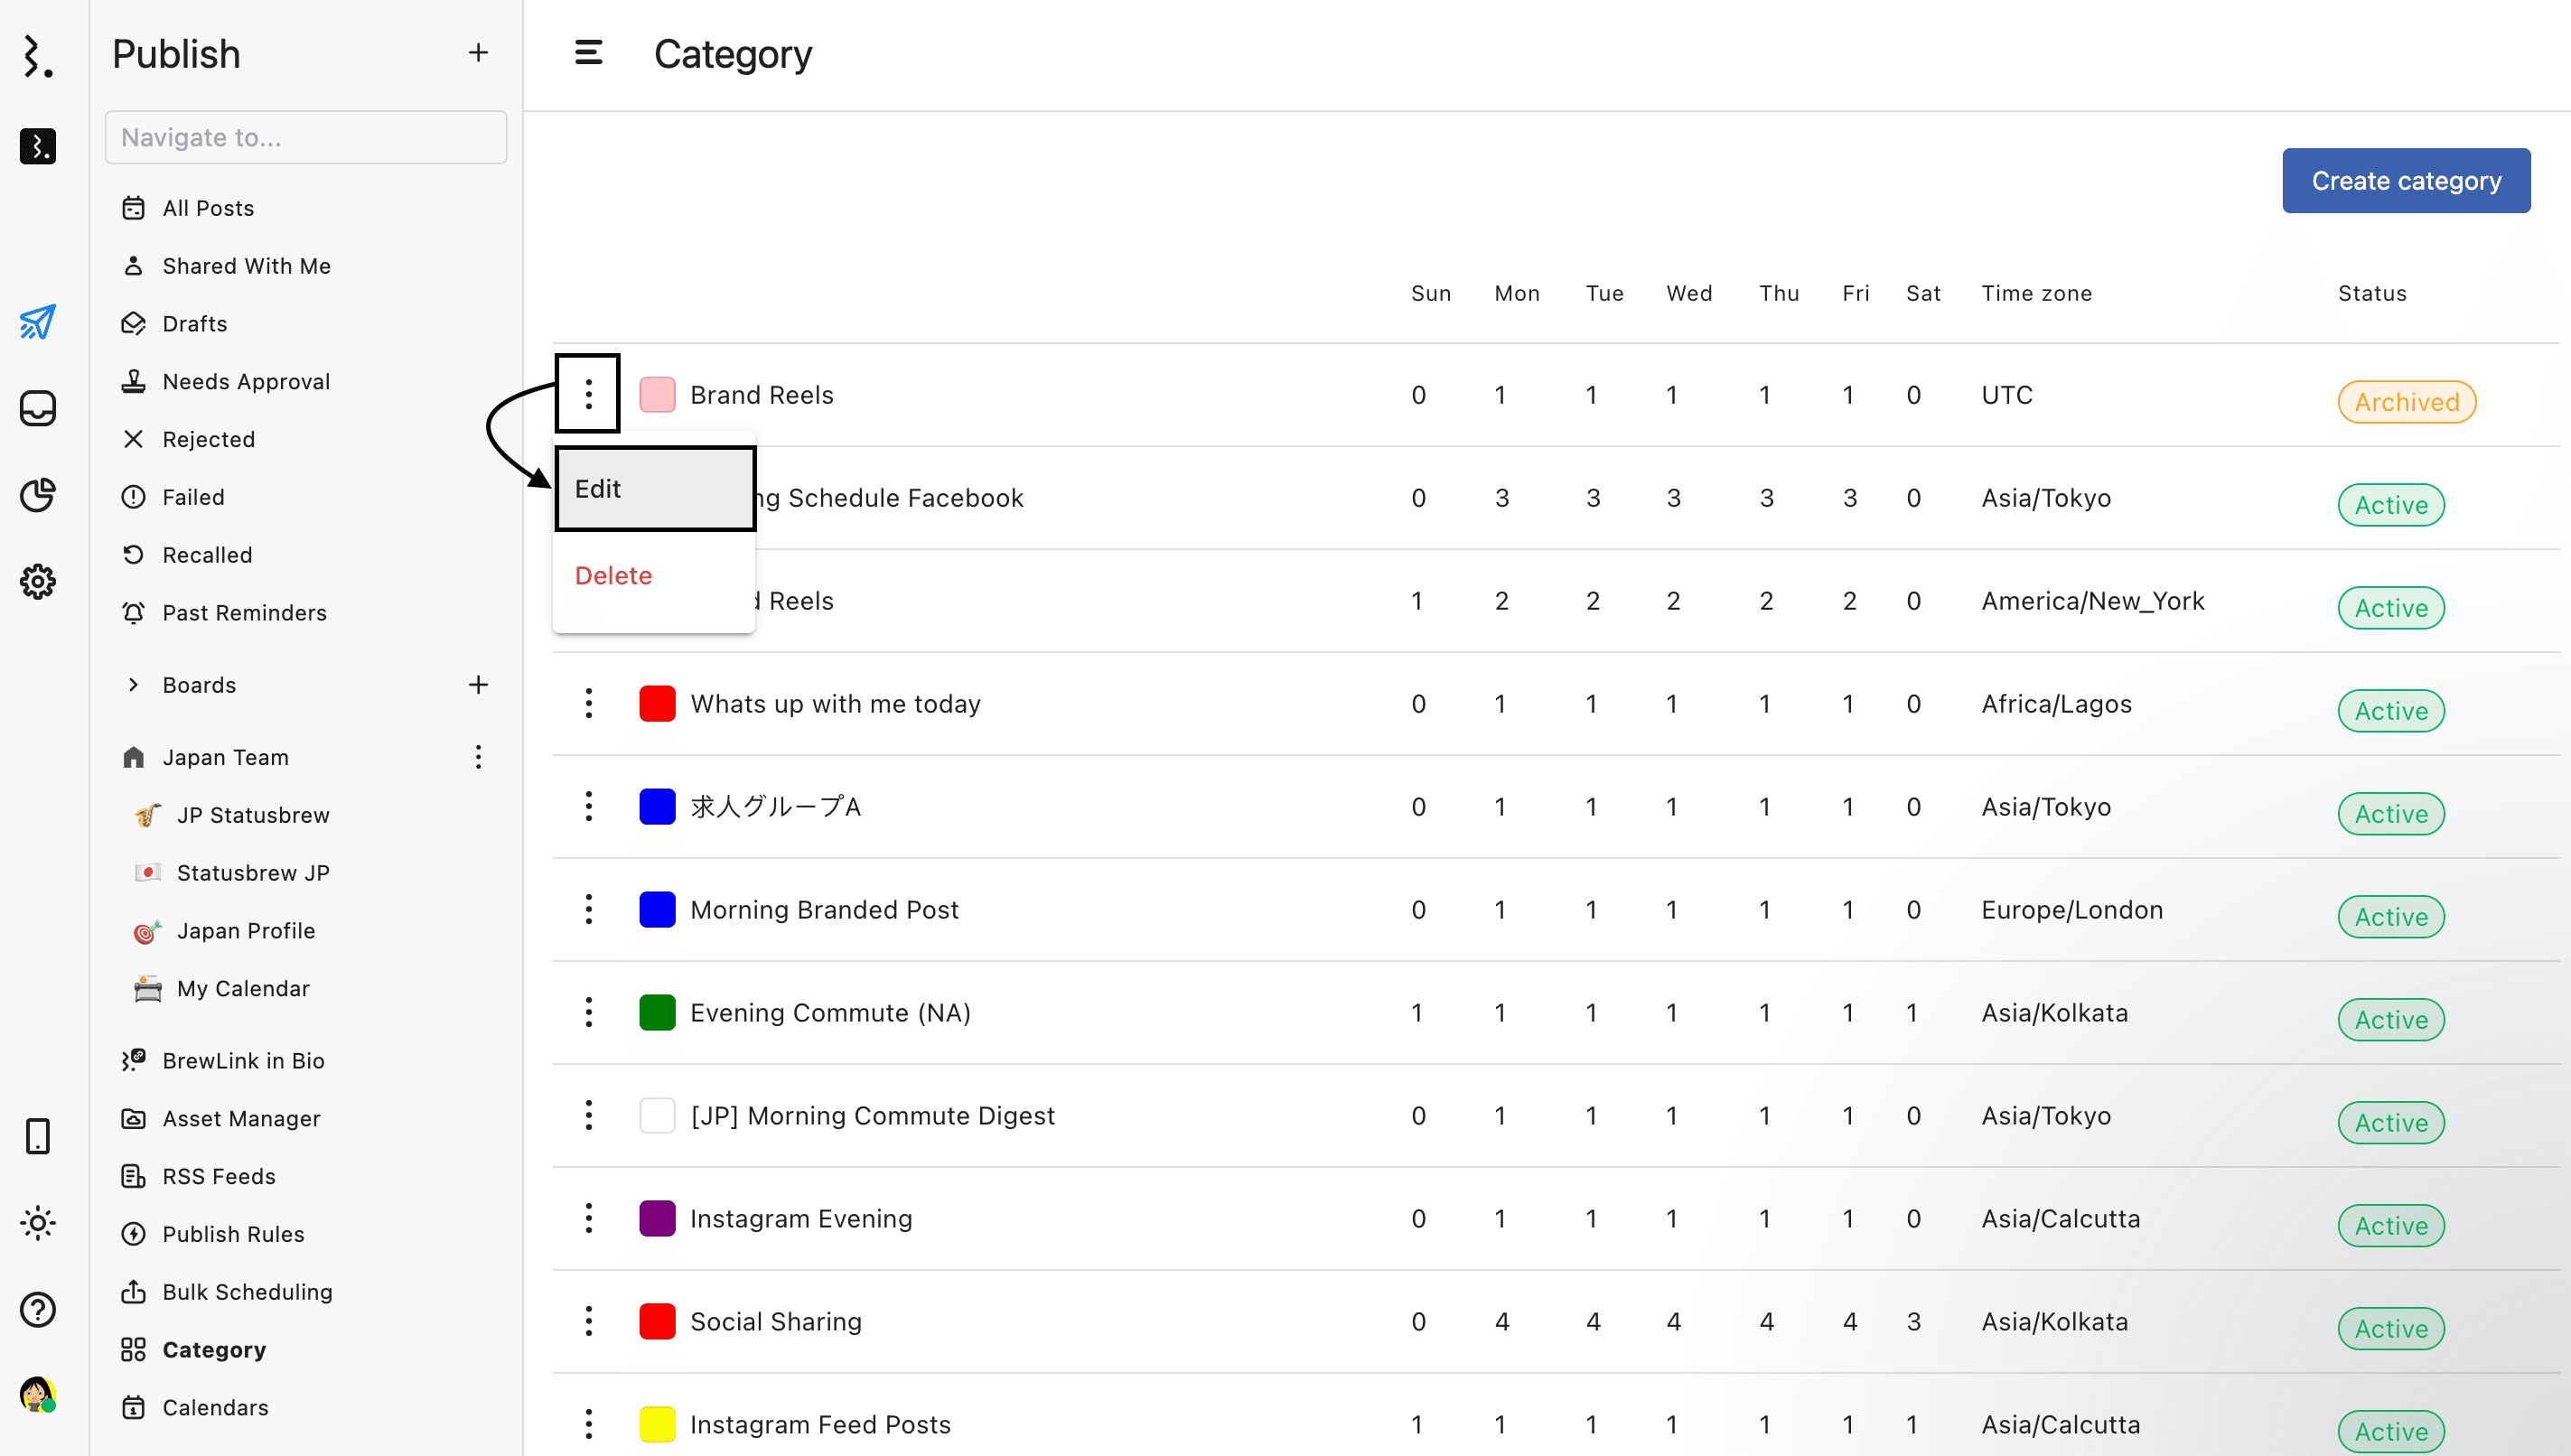This screenshot has height=1456, width=2571.
Task: Click the green Evening Commute (NA) color swatch
Action: tap(657, 1012)
